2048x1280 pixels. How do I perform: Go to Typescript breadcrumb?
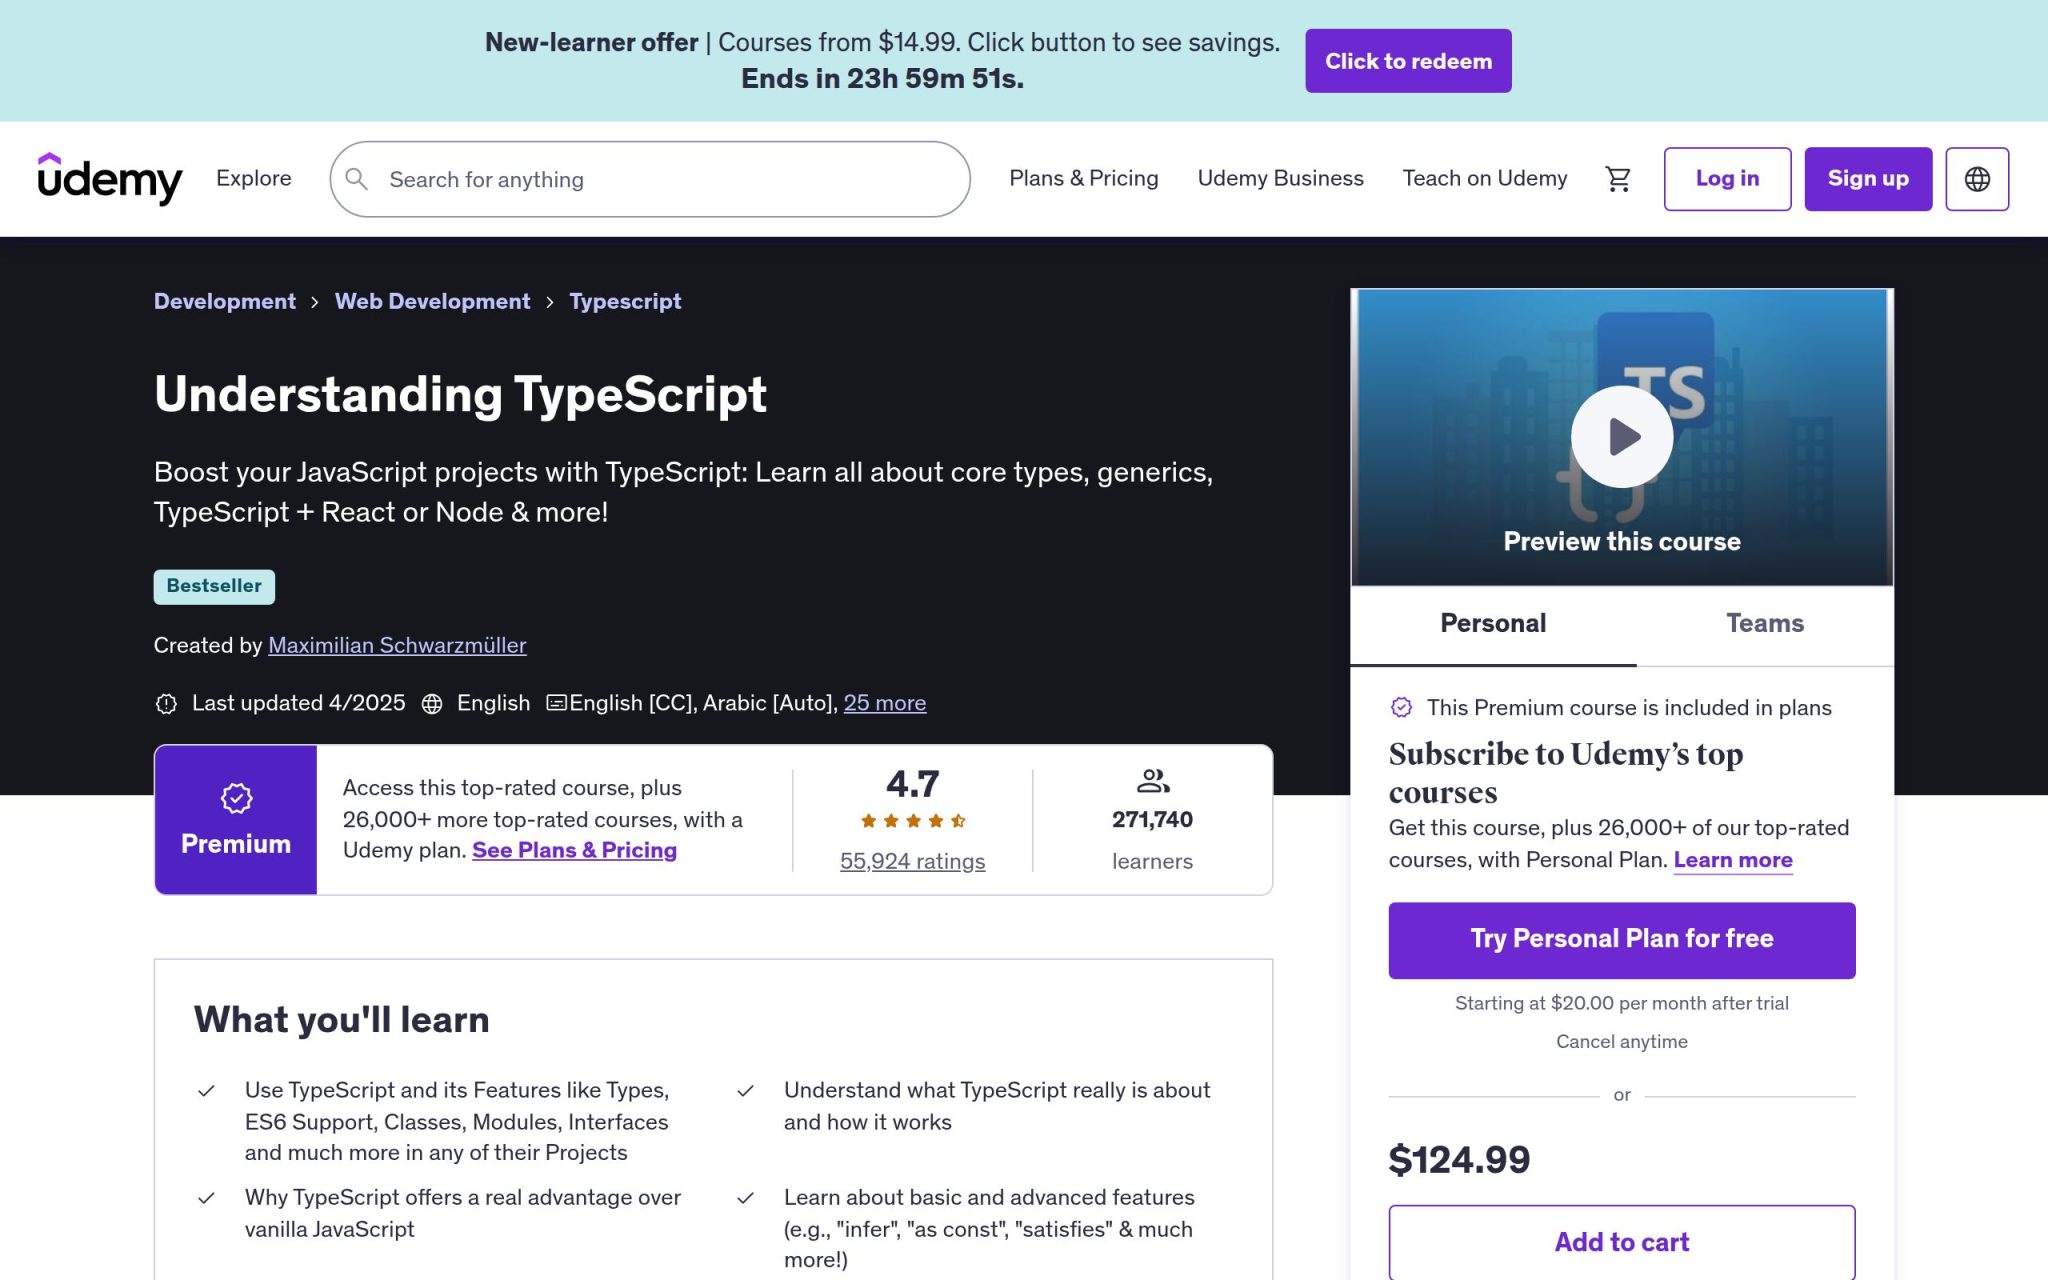tap(625, 301)
